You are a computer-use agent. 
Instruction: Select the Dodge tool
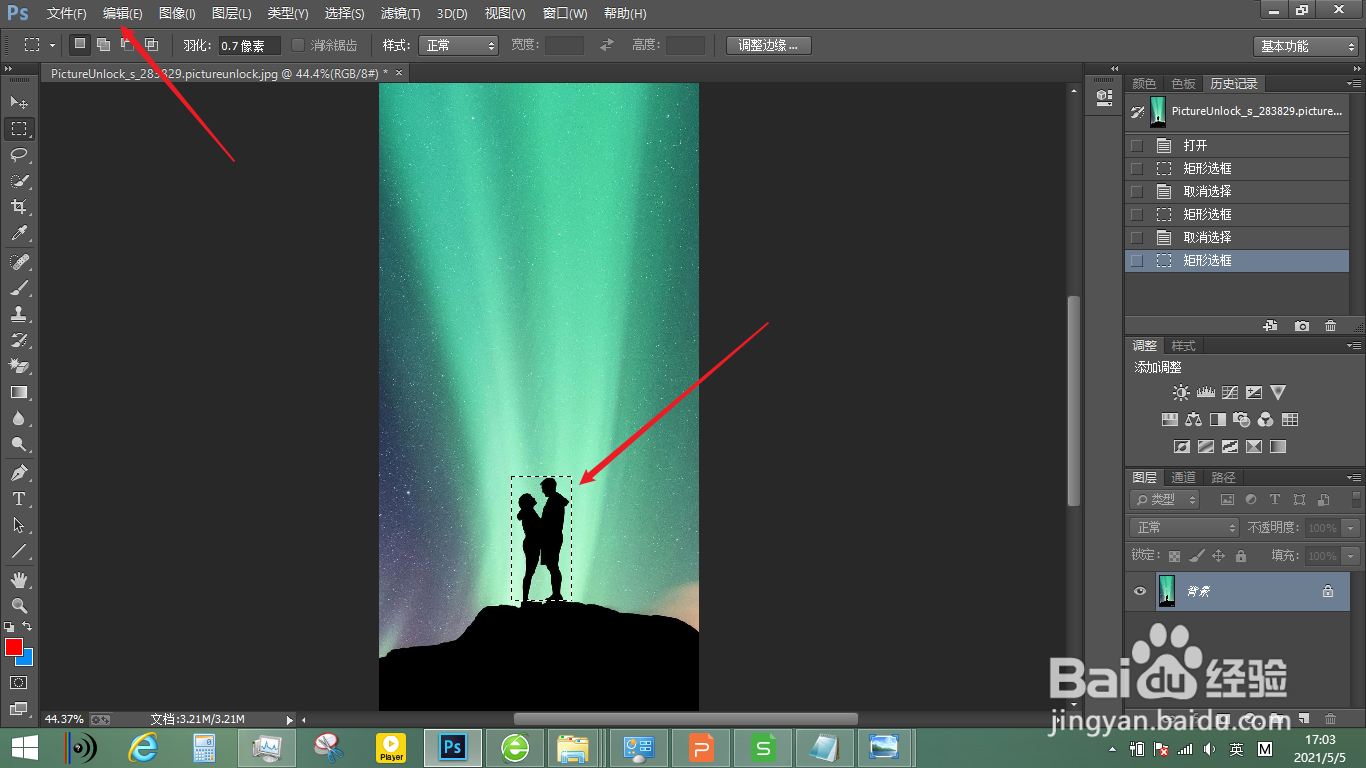point(19,444)
